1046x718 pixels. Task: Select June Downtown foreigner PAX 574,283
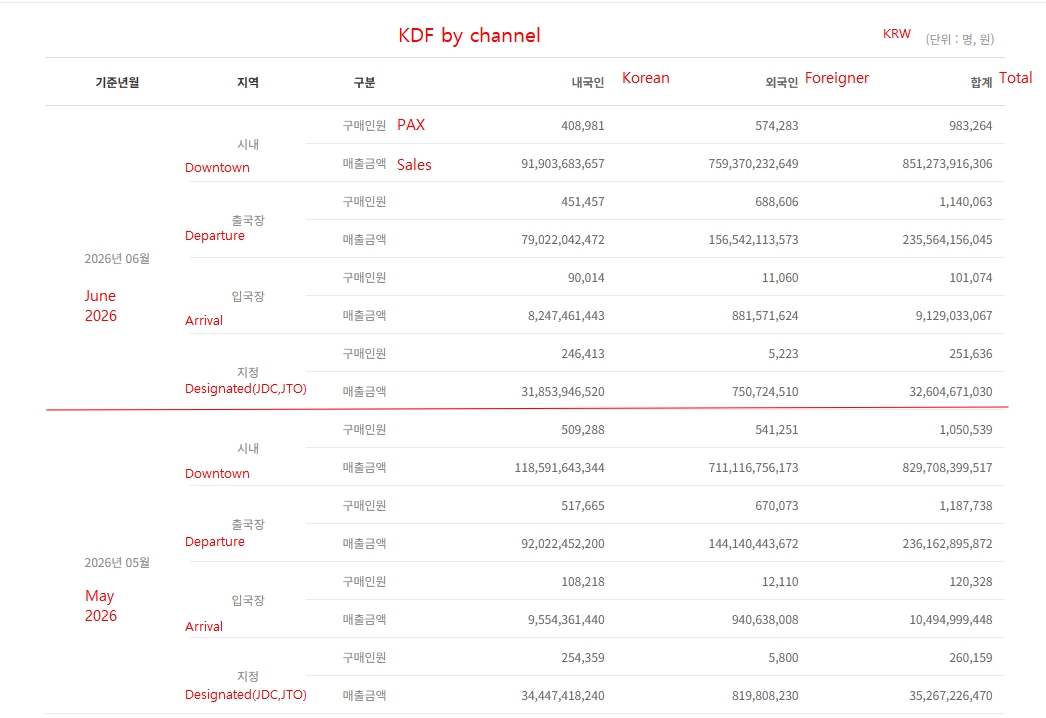pyautogui.click(x=776, y=125)
